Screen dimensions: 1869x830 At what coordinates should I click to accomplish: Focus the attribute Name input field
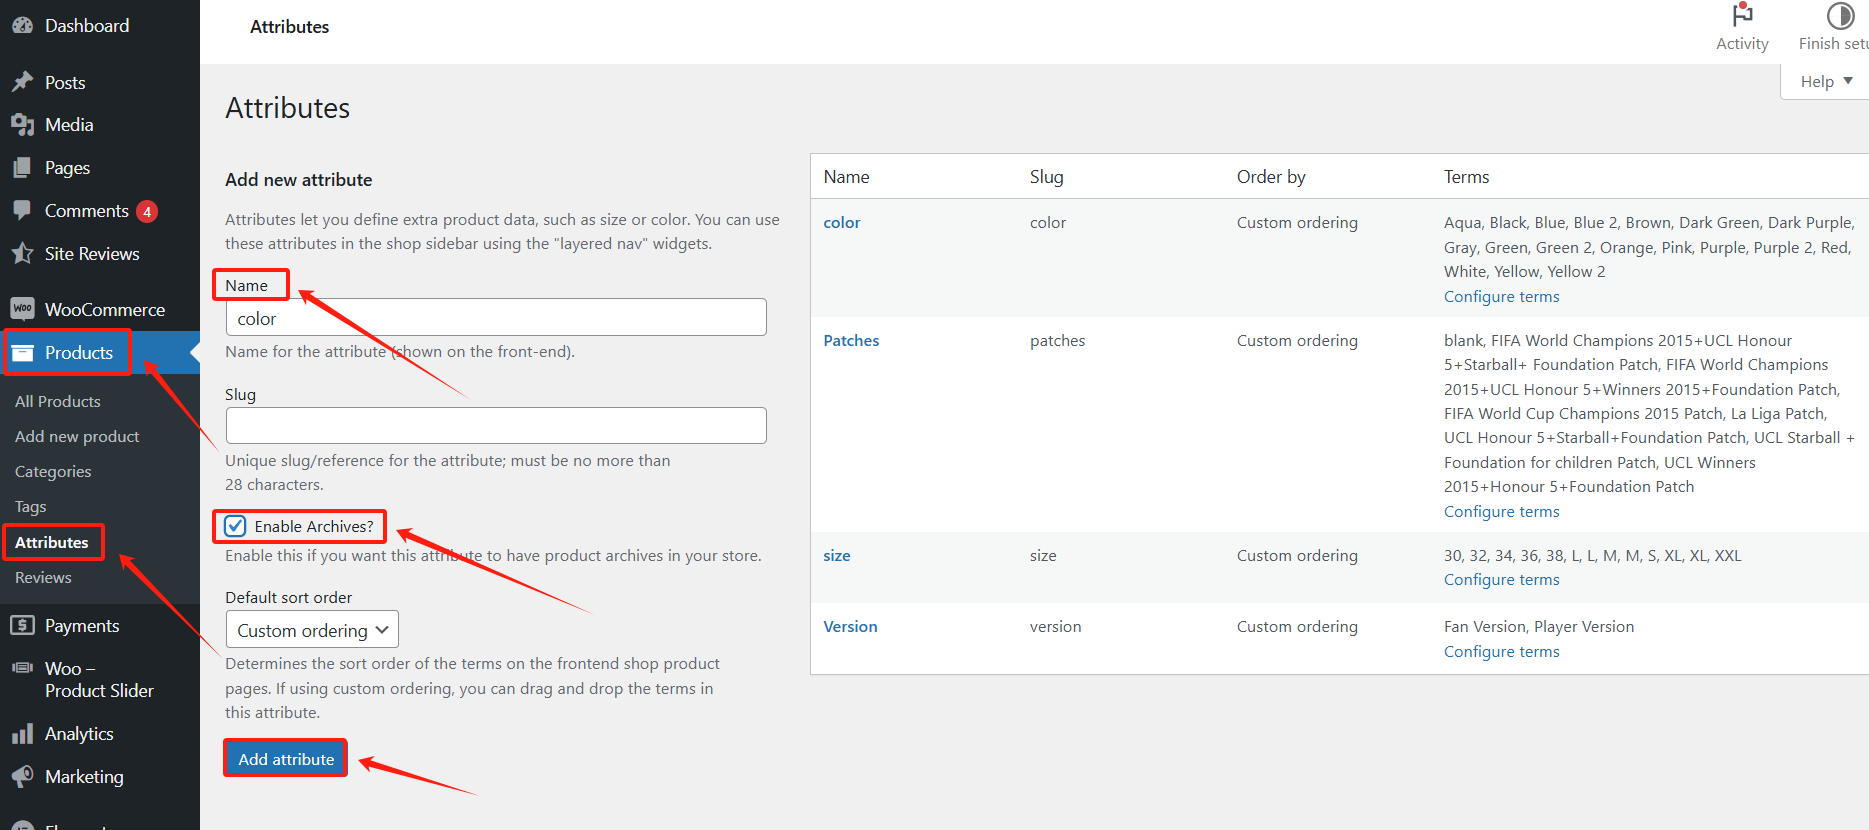click(496, 318)
